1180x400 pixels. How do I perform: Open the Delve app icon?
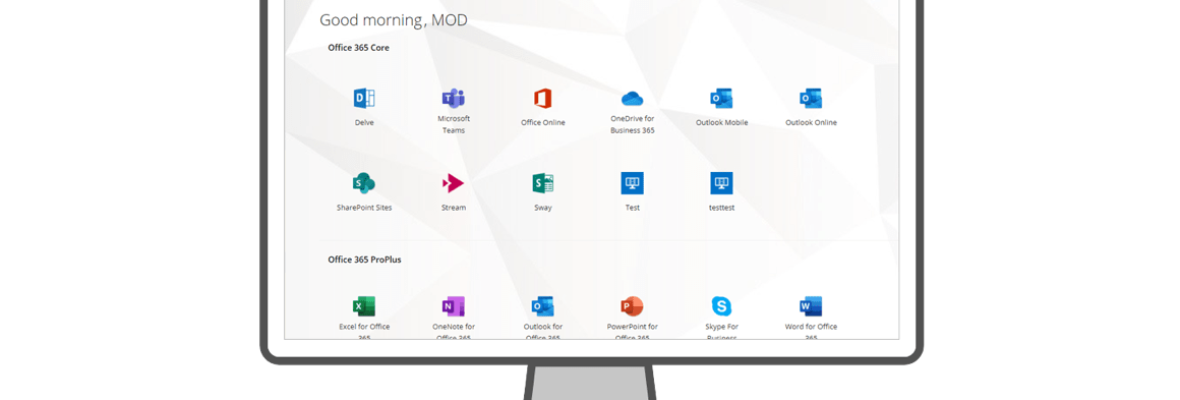pos(364,98)
